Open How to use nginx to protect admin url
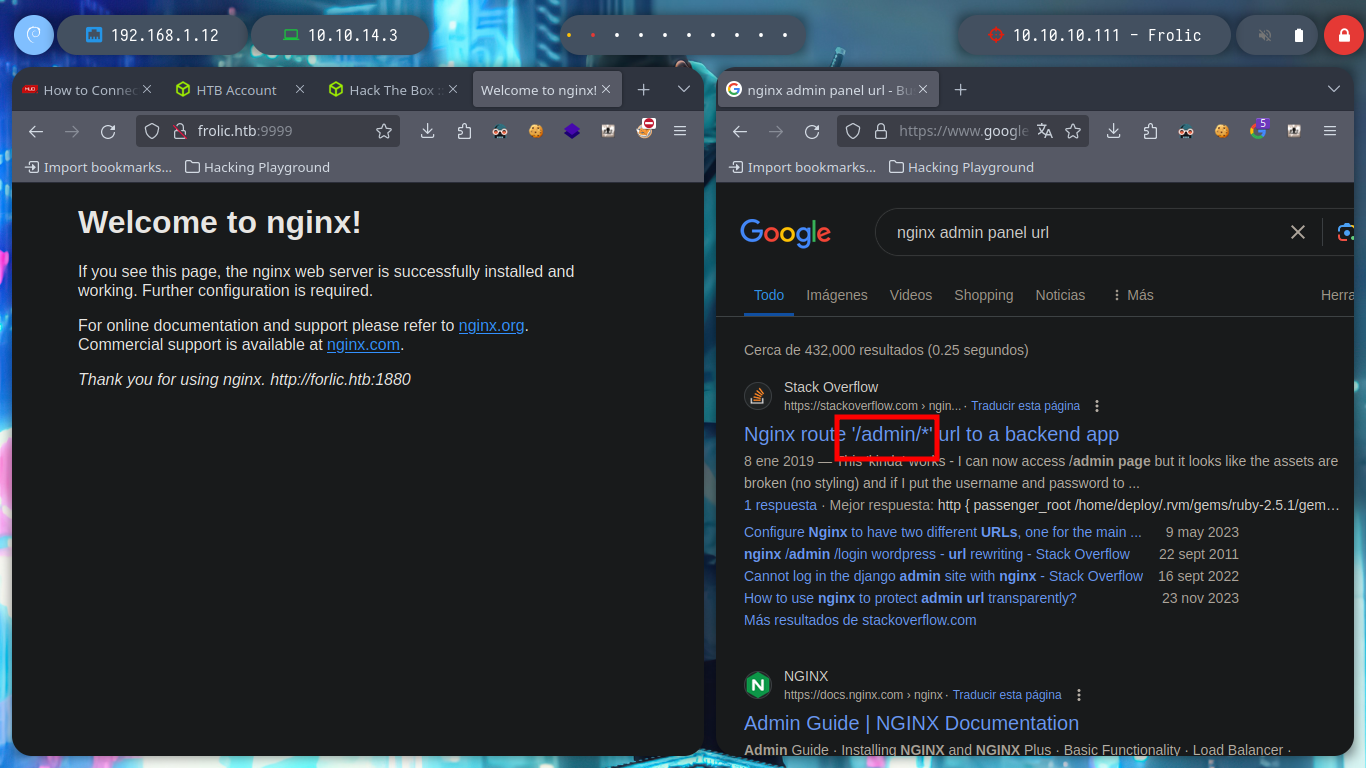Viewport: 1366px width, 768px height. coord(910,598)
